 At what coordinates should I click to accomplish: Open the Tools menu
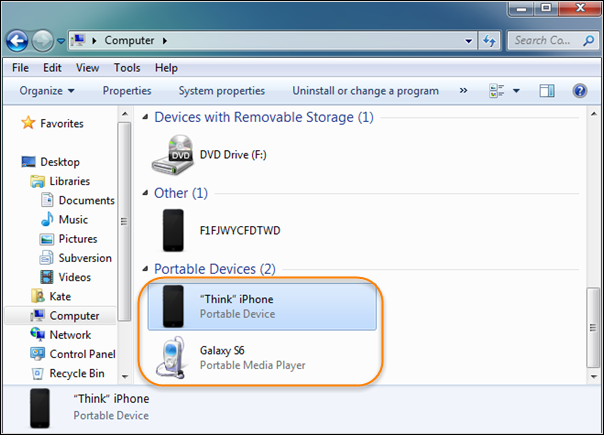tap(127, 68)
